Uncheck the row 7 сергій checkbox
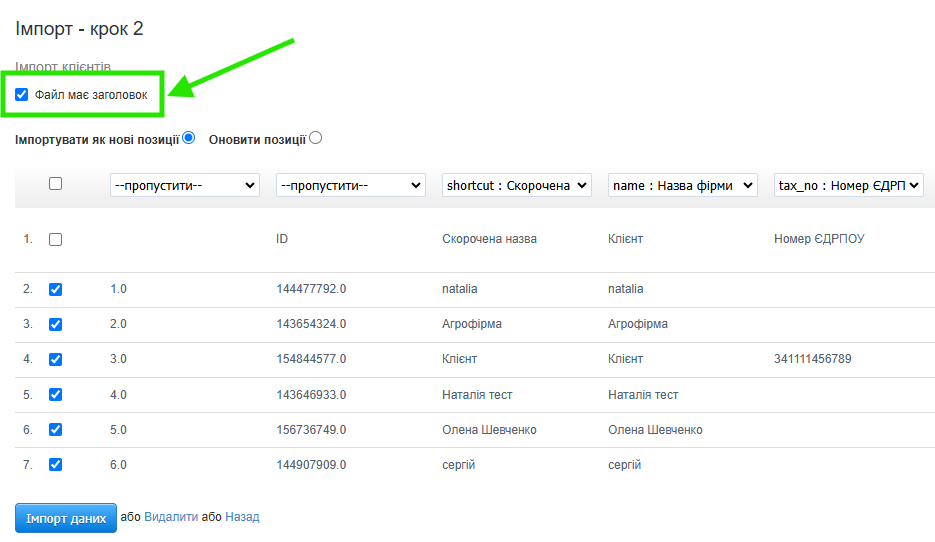This screenshot has height=542, width=935. (x=56, y=464)
